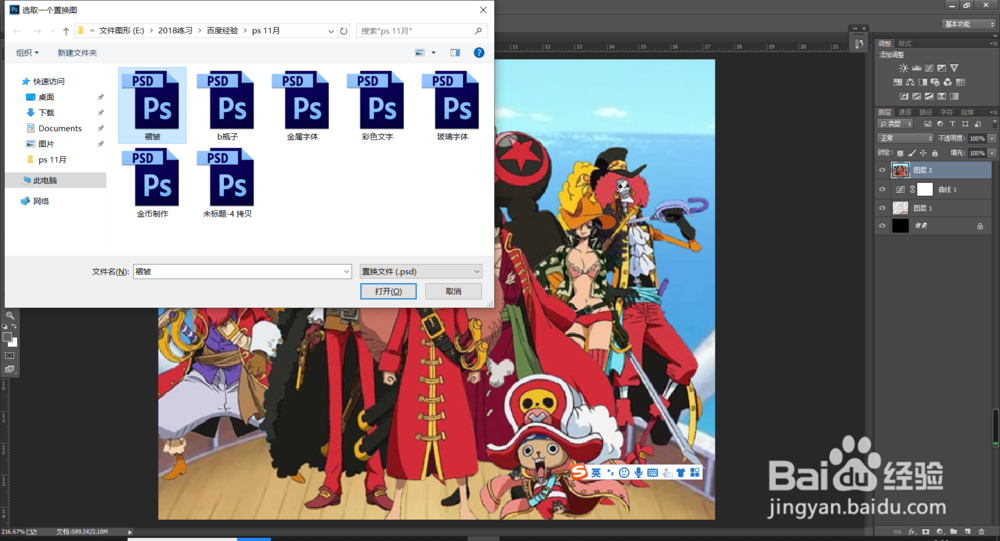
Task: Add an Invert adjustment
Action: (904, 96)
